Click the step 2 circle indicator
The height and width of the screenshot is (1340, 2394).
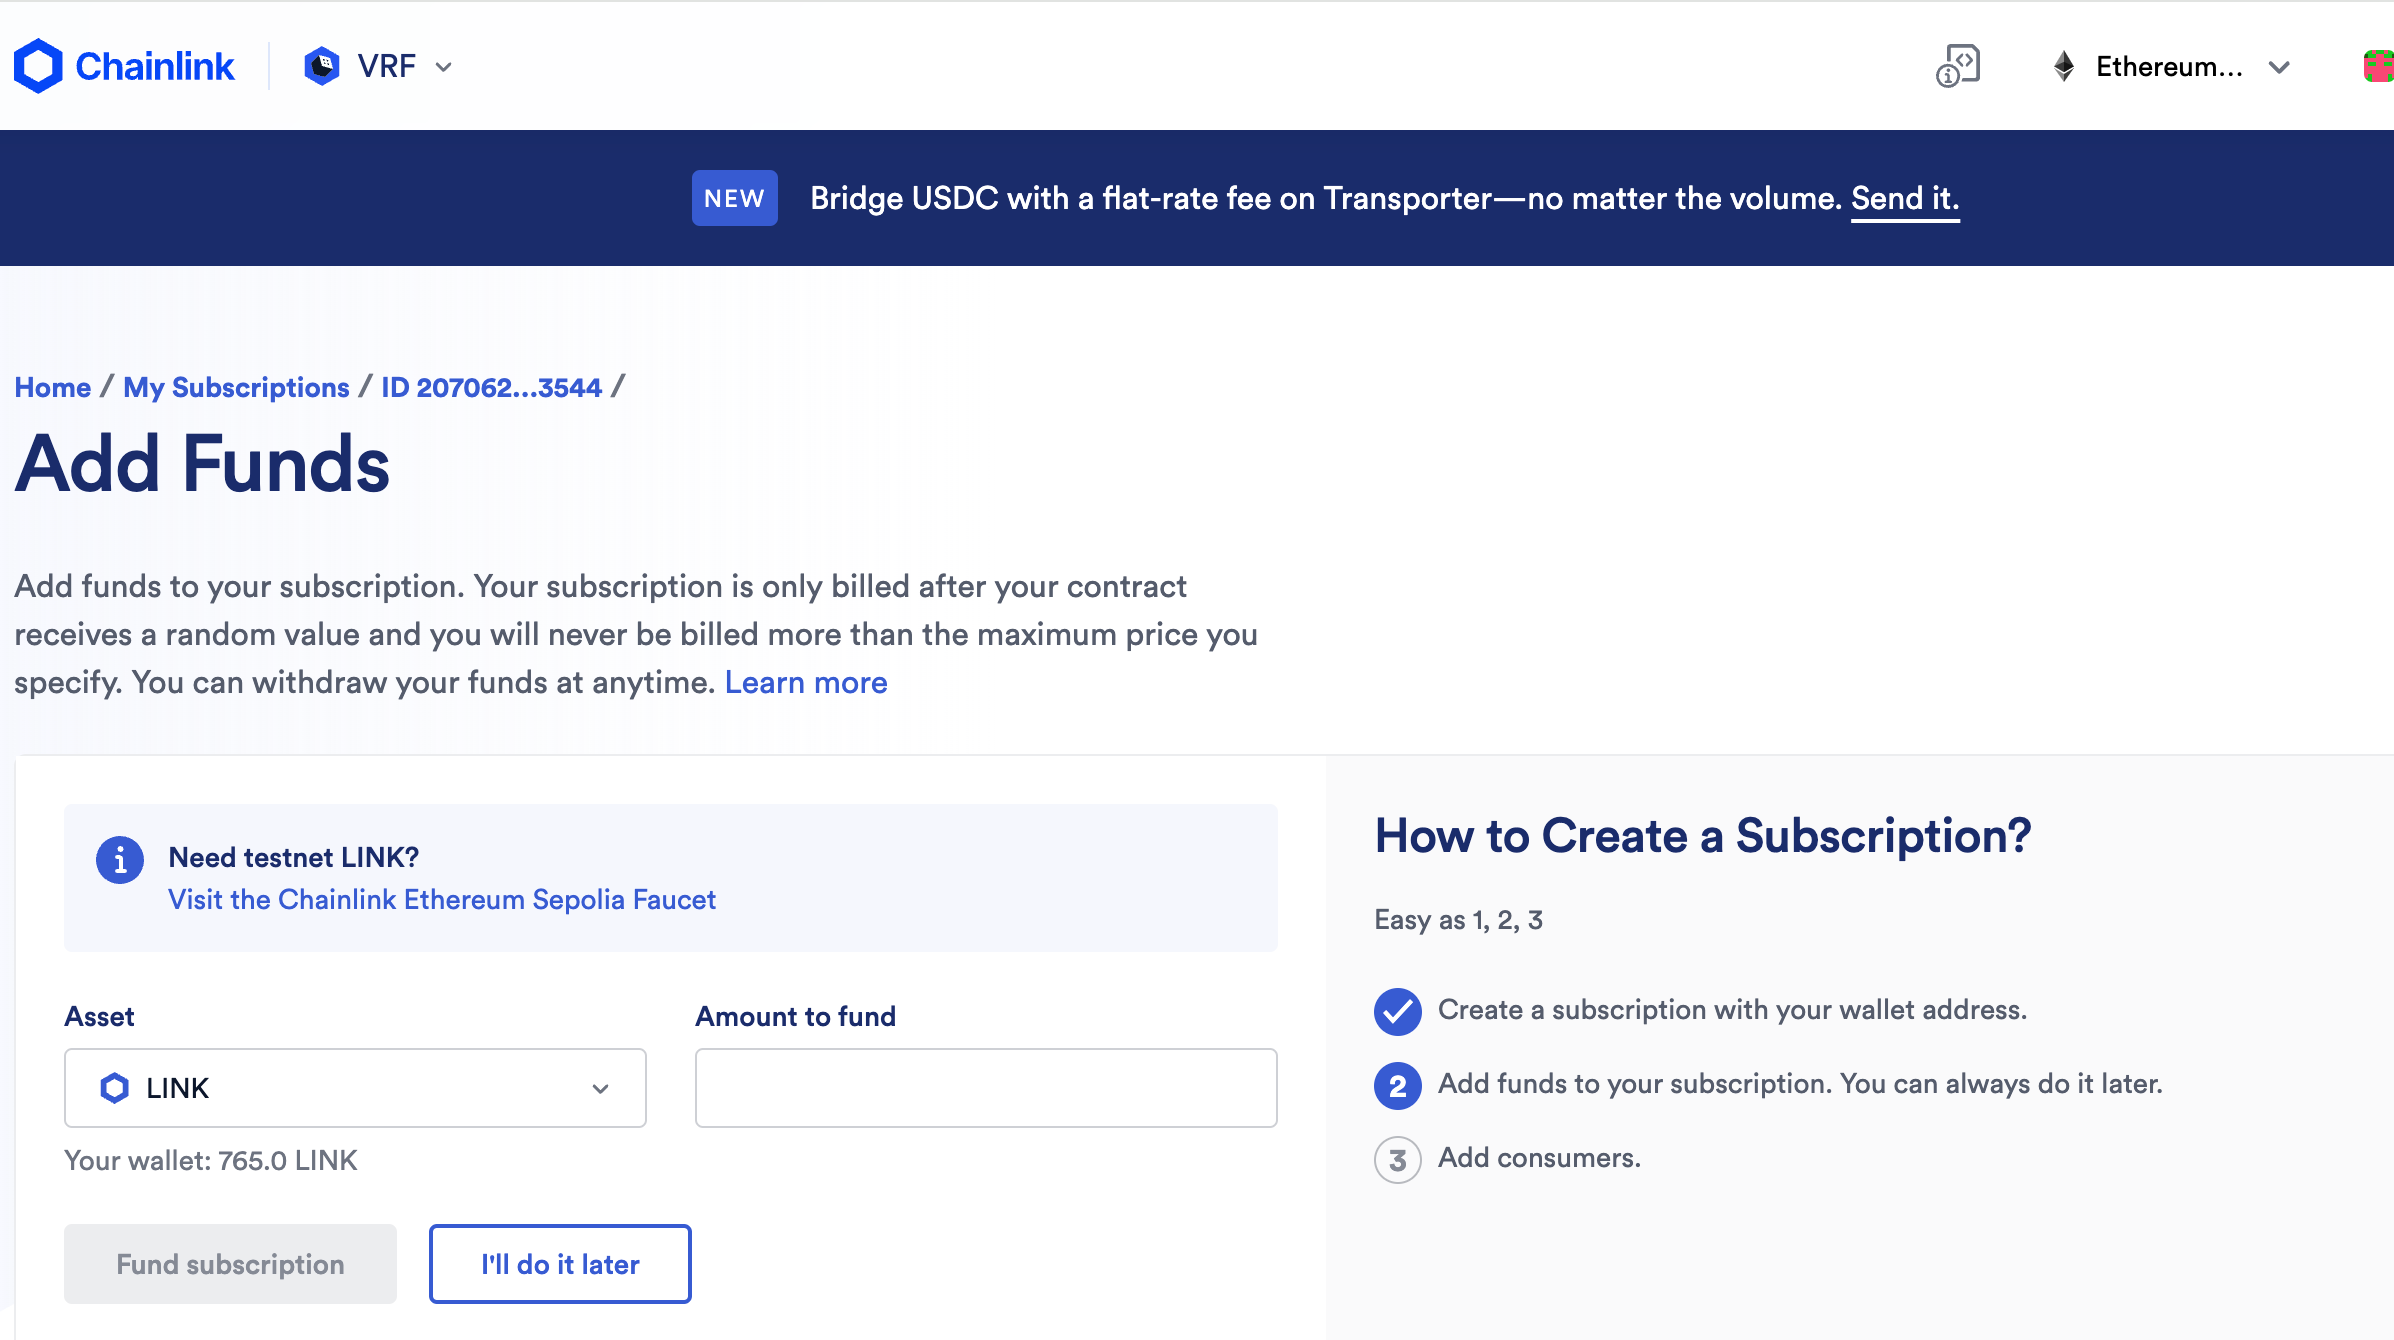(1398, 1086)
